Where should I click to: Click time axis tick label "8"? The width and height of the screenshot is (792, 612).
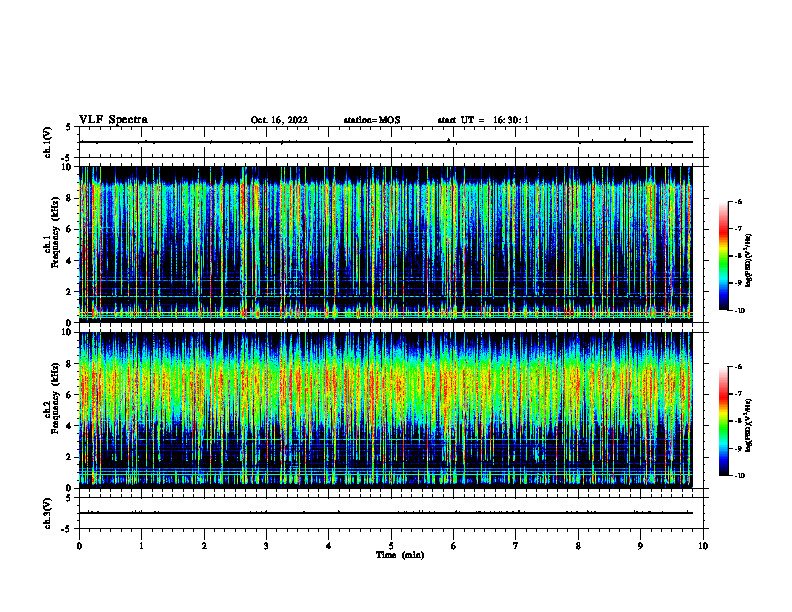pos(578,546)
